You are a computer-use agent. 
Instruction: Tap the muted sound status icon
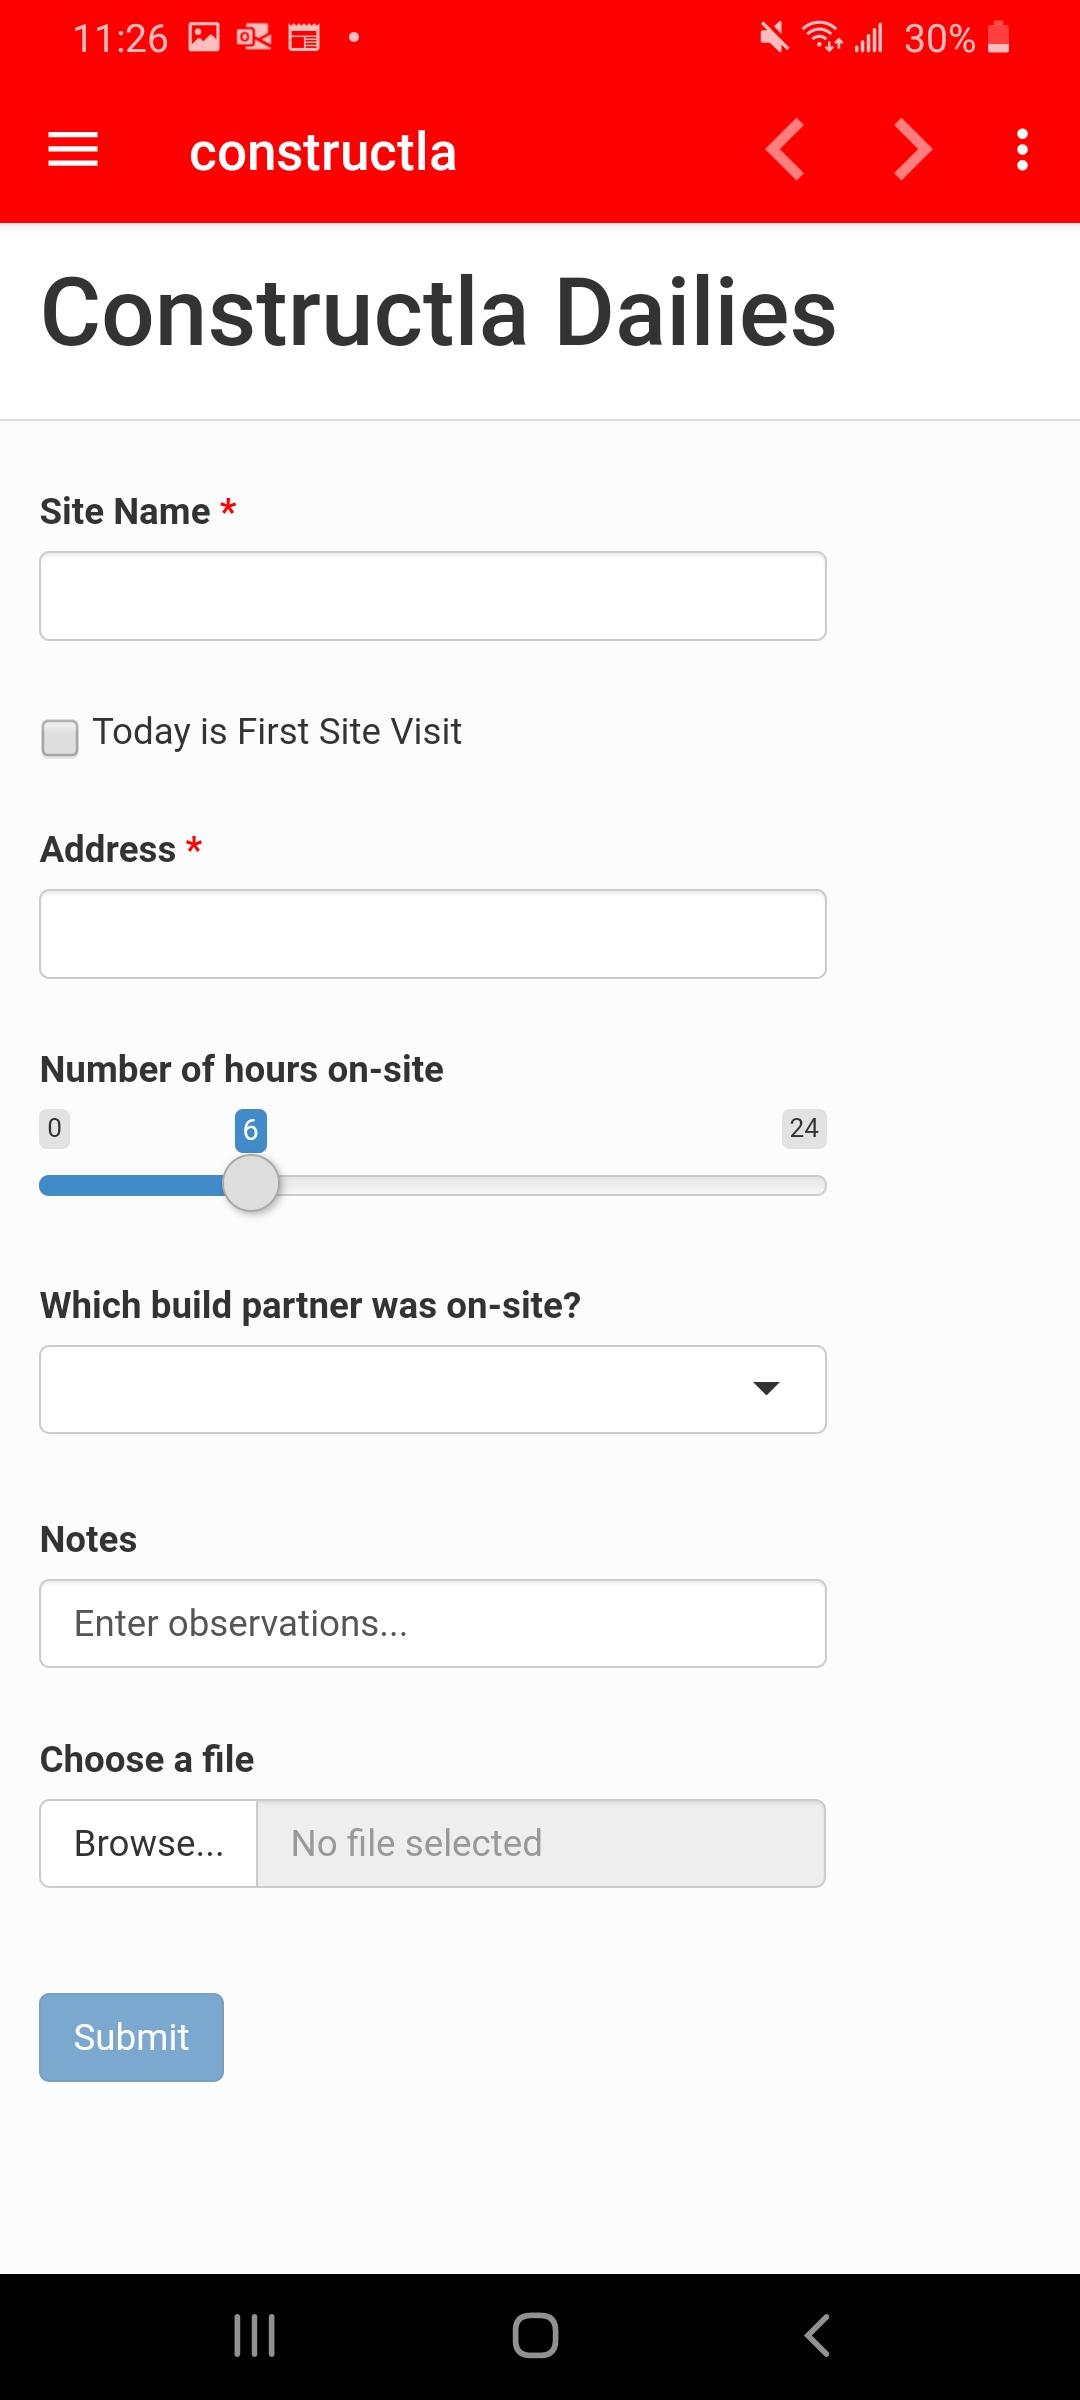(774, 38)
